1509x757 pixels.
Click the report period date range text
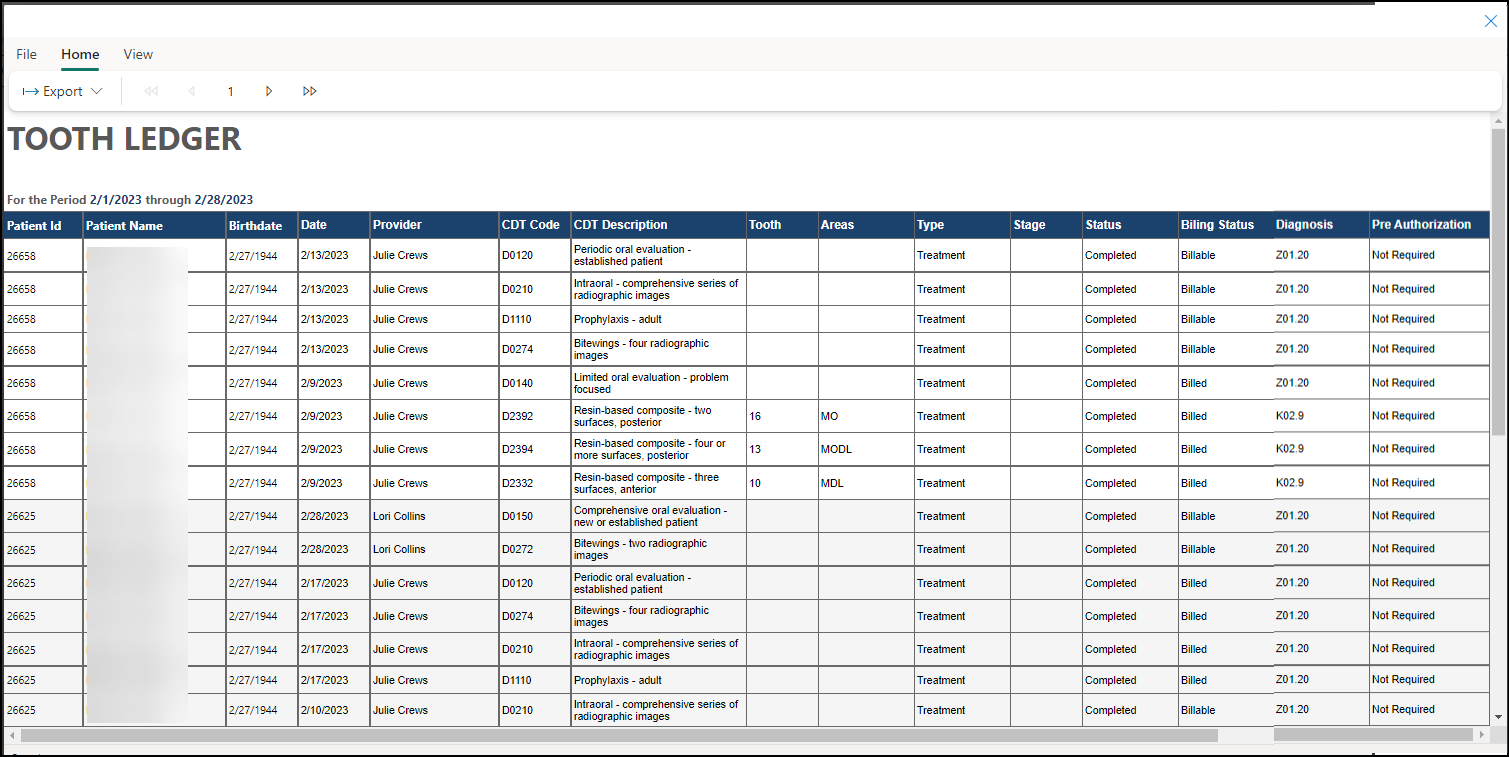point(130,199)
